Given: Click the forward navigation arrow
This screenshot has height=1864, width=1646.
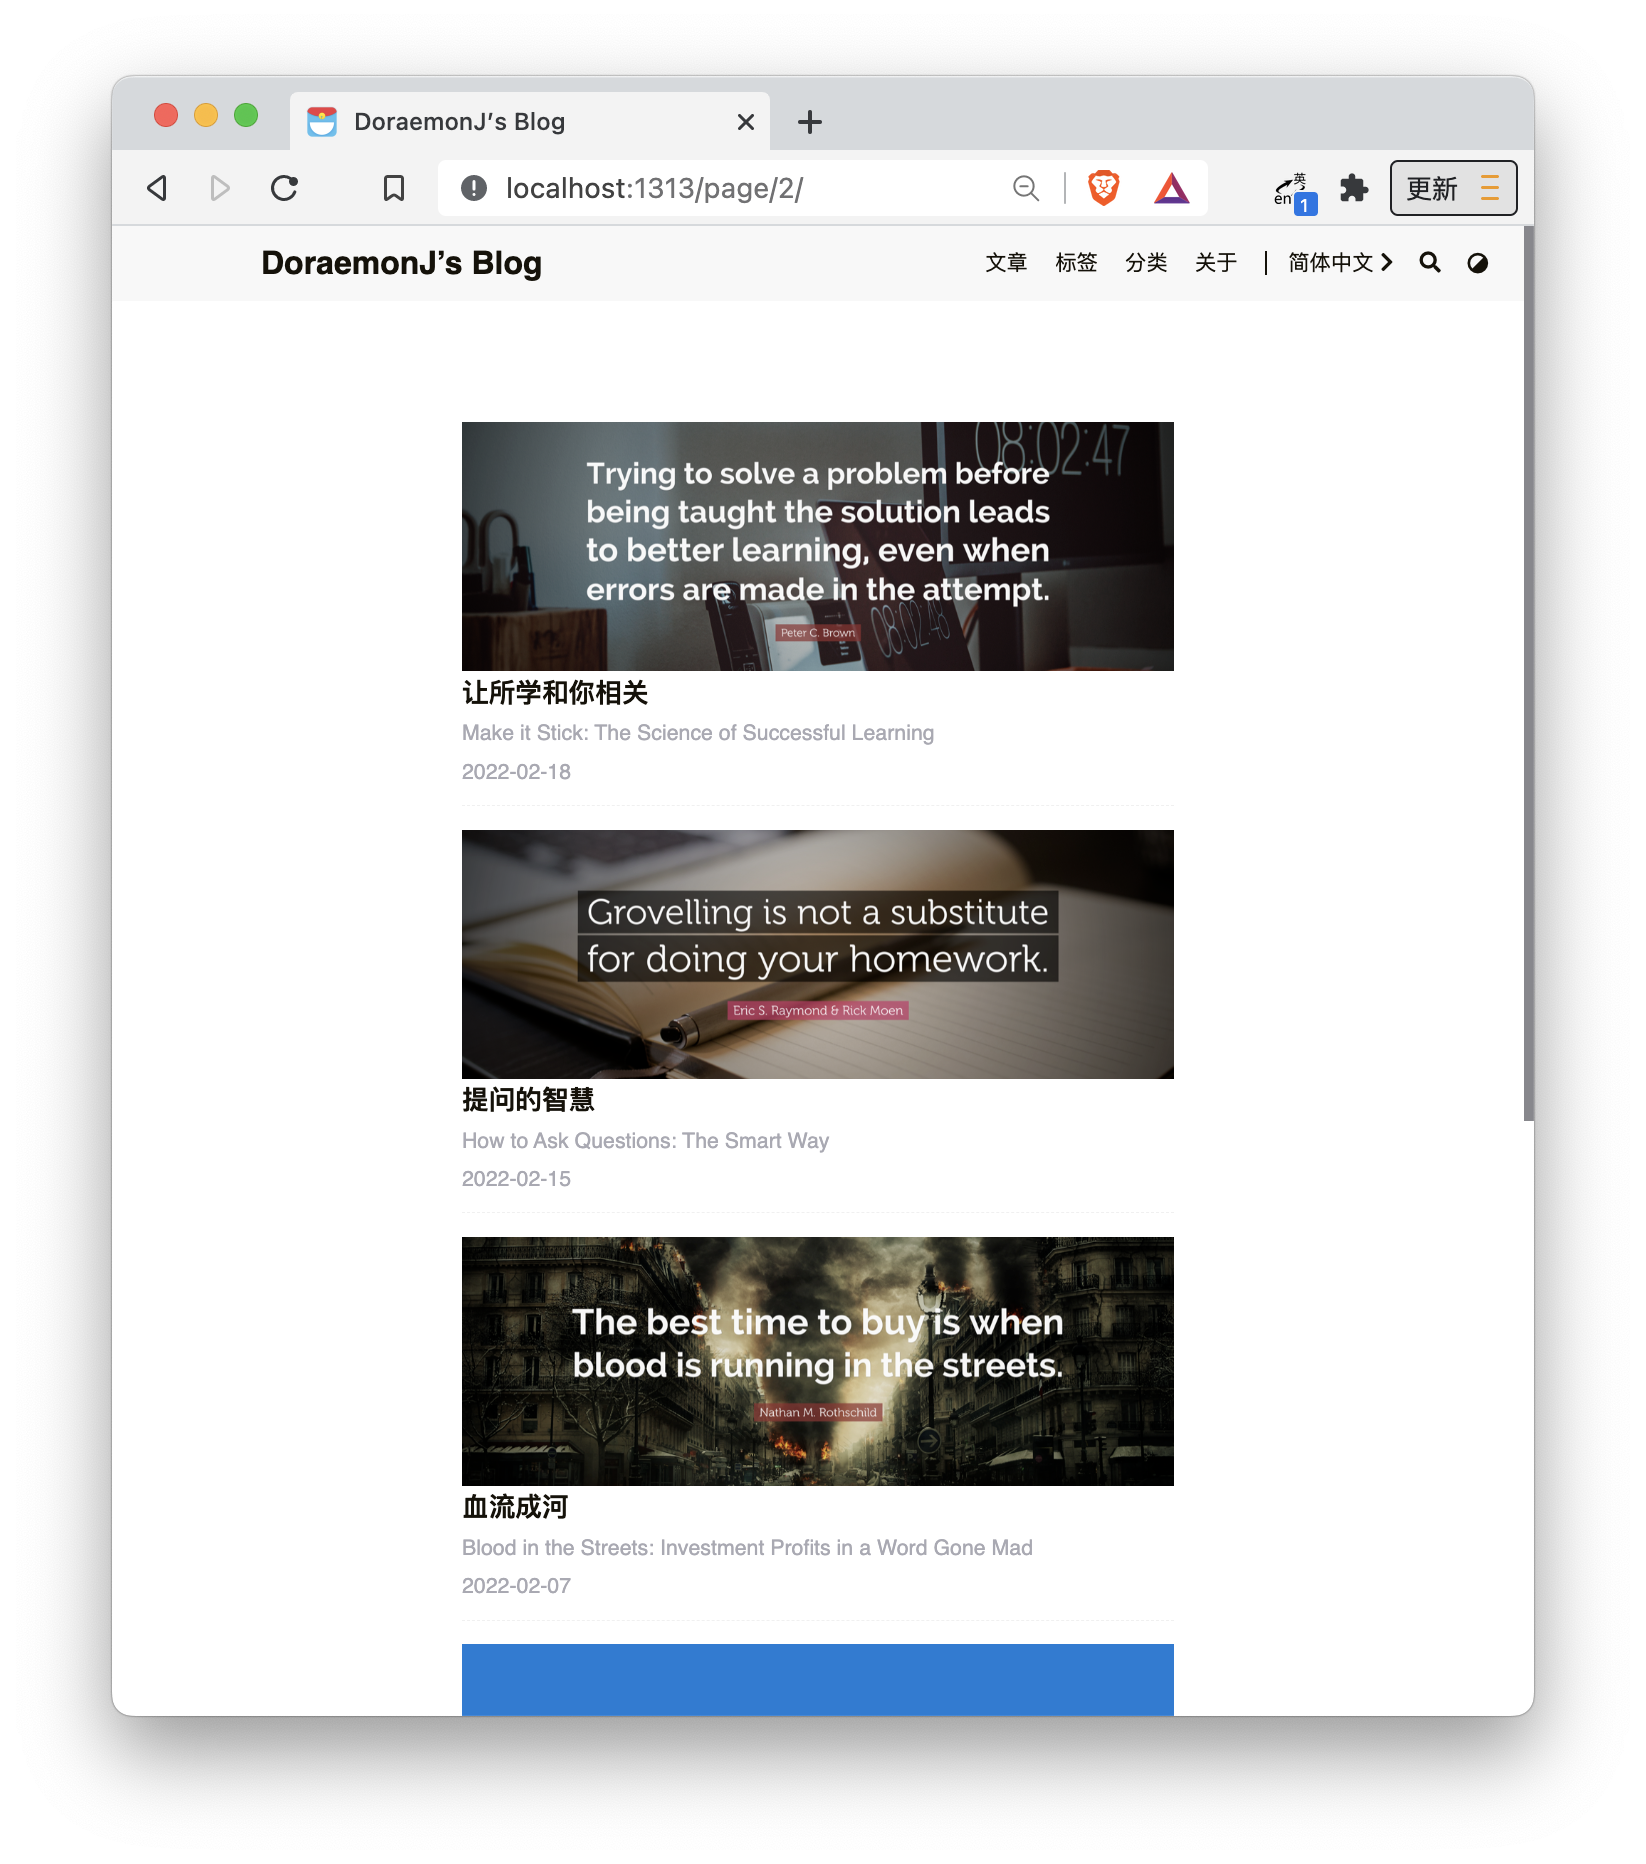Looking at the screenshot, I should tap(220, 187).
